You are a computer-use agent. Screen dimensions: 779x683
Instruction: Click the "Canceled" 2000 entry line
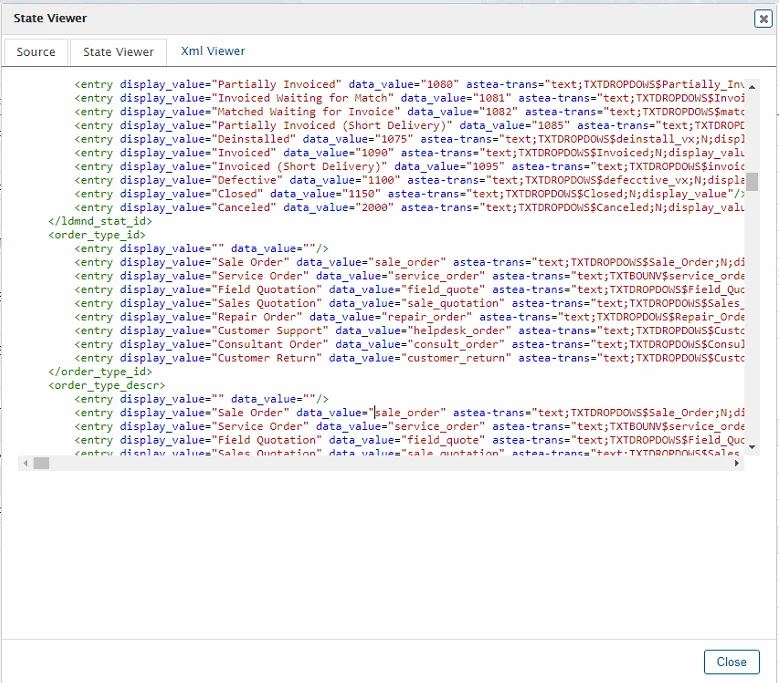coord(409,208)
